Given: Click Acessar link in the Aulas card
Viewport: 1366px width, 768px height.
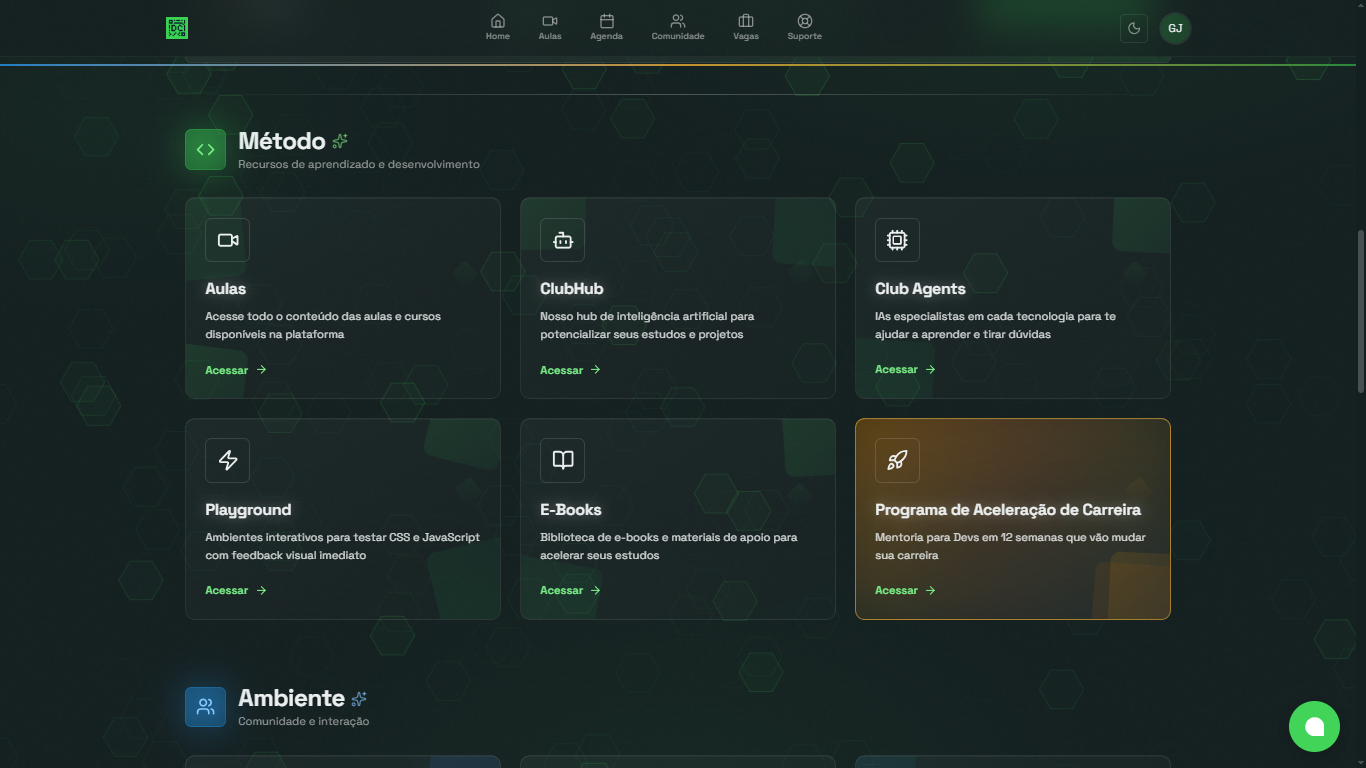Looking at the screenshot, I should 236,370.
